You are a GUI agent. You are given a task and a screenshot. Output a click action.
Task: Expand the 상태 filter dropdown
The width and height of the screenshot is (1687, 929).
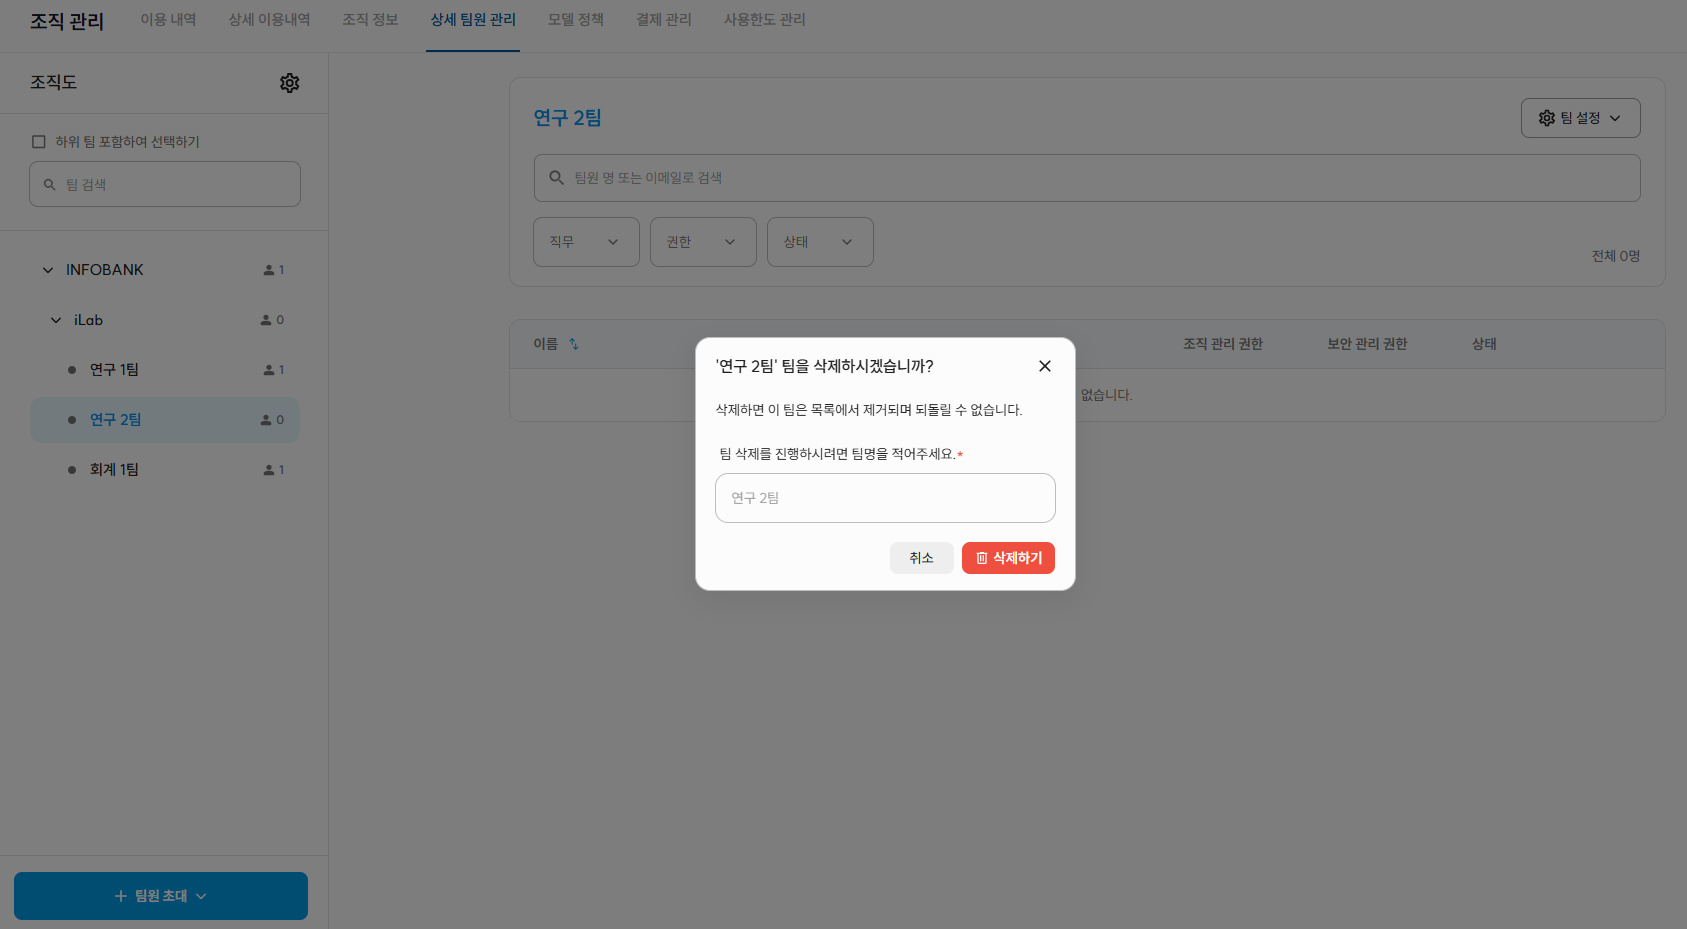click(x=819, y=242)
